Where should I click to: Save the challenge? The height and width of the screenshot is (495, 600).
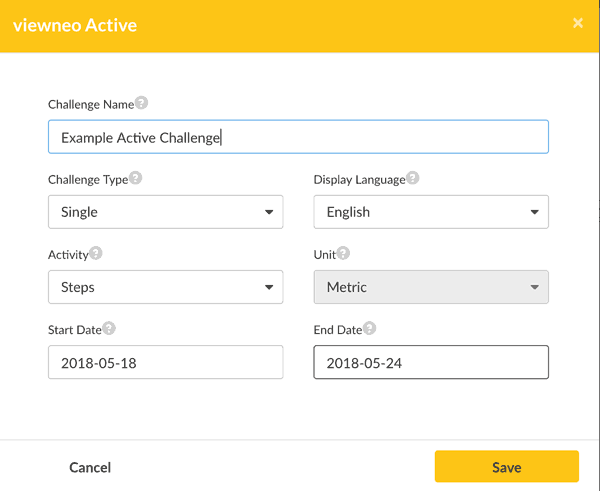(507, 466)
